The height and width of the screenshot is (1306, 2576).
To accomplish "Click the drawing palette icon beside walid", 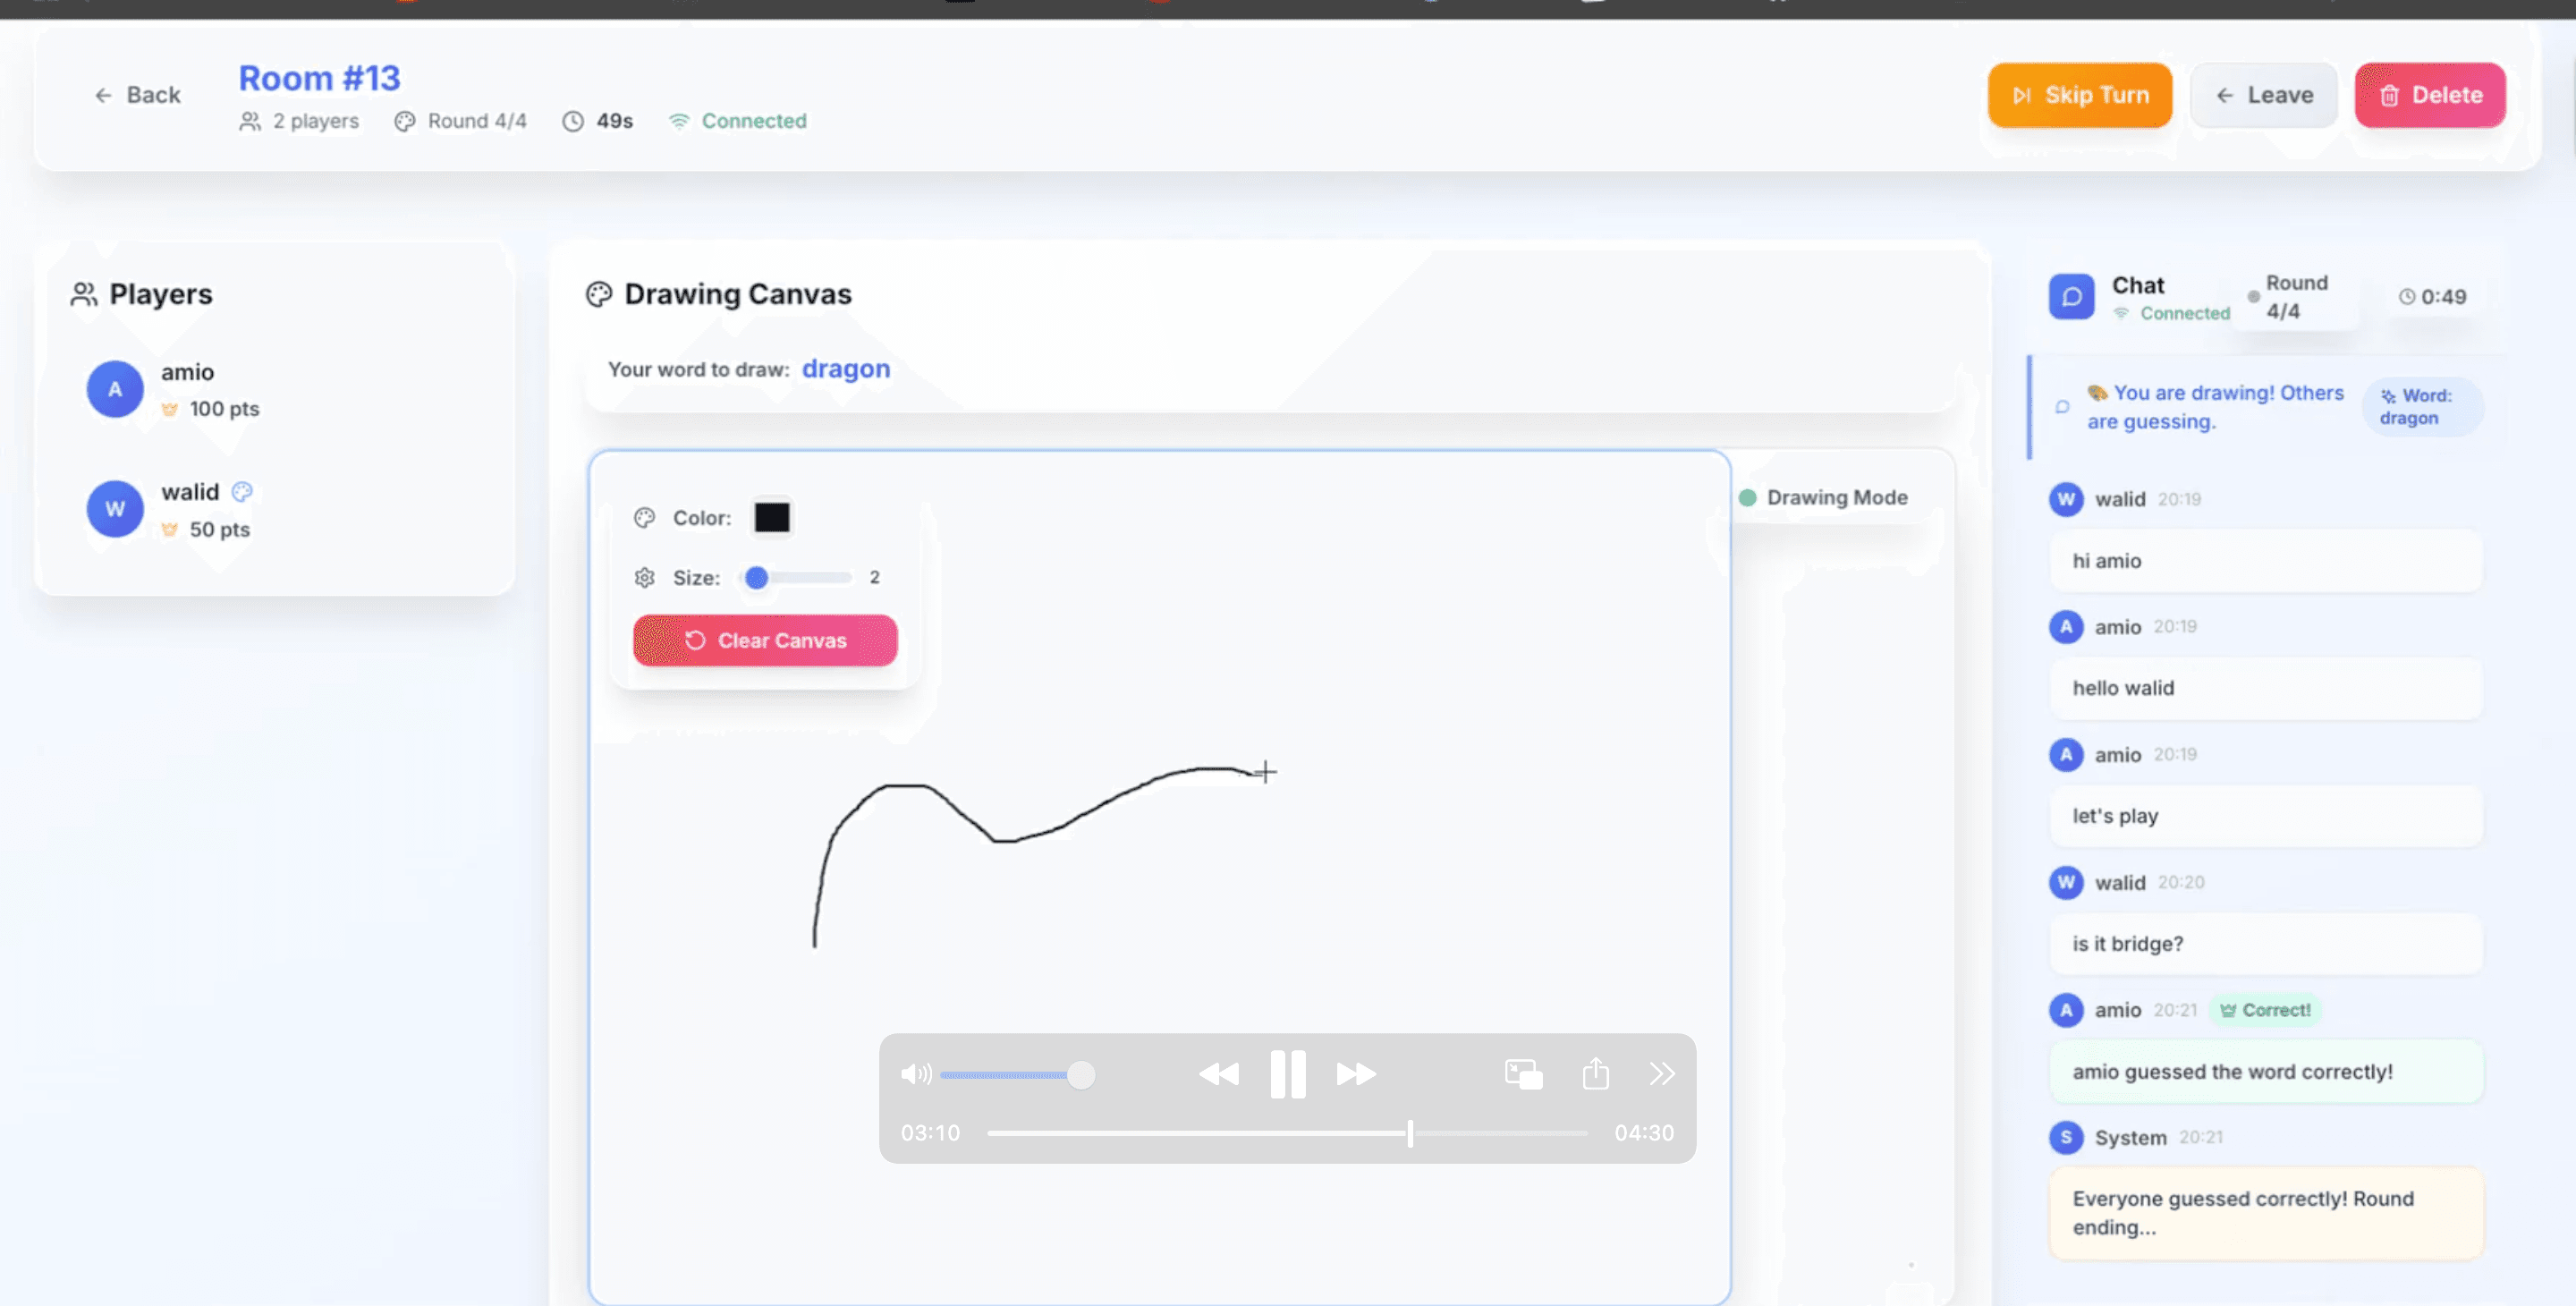I will coord(242,491).
